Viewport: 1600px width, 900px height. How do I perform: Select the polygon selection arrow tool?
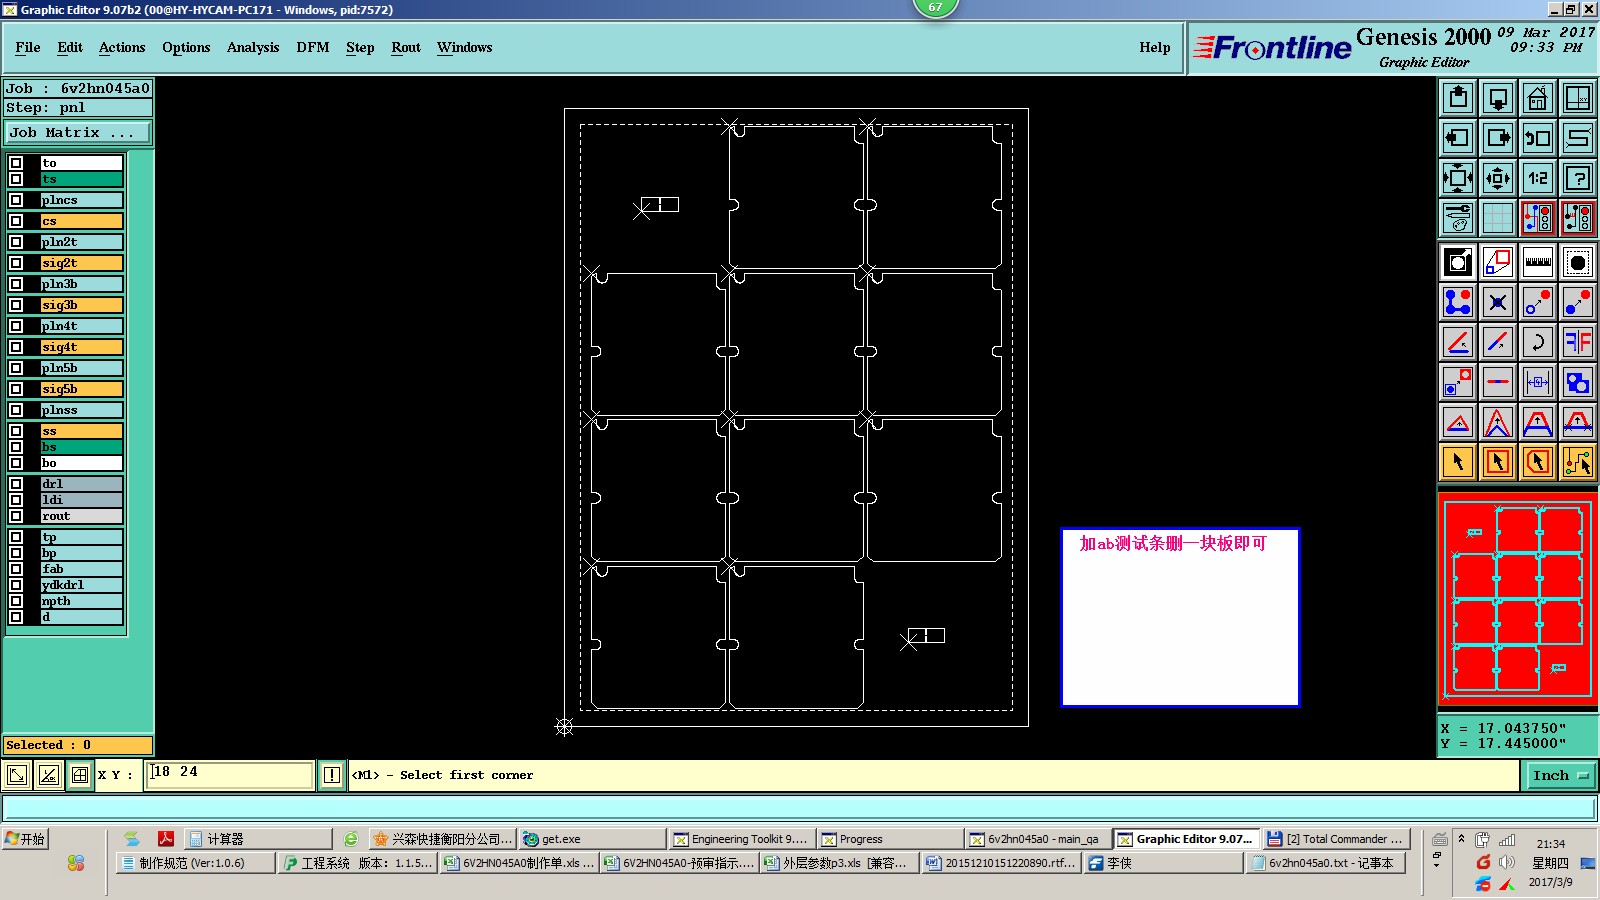(x=1538, y=462)
